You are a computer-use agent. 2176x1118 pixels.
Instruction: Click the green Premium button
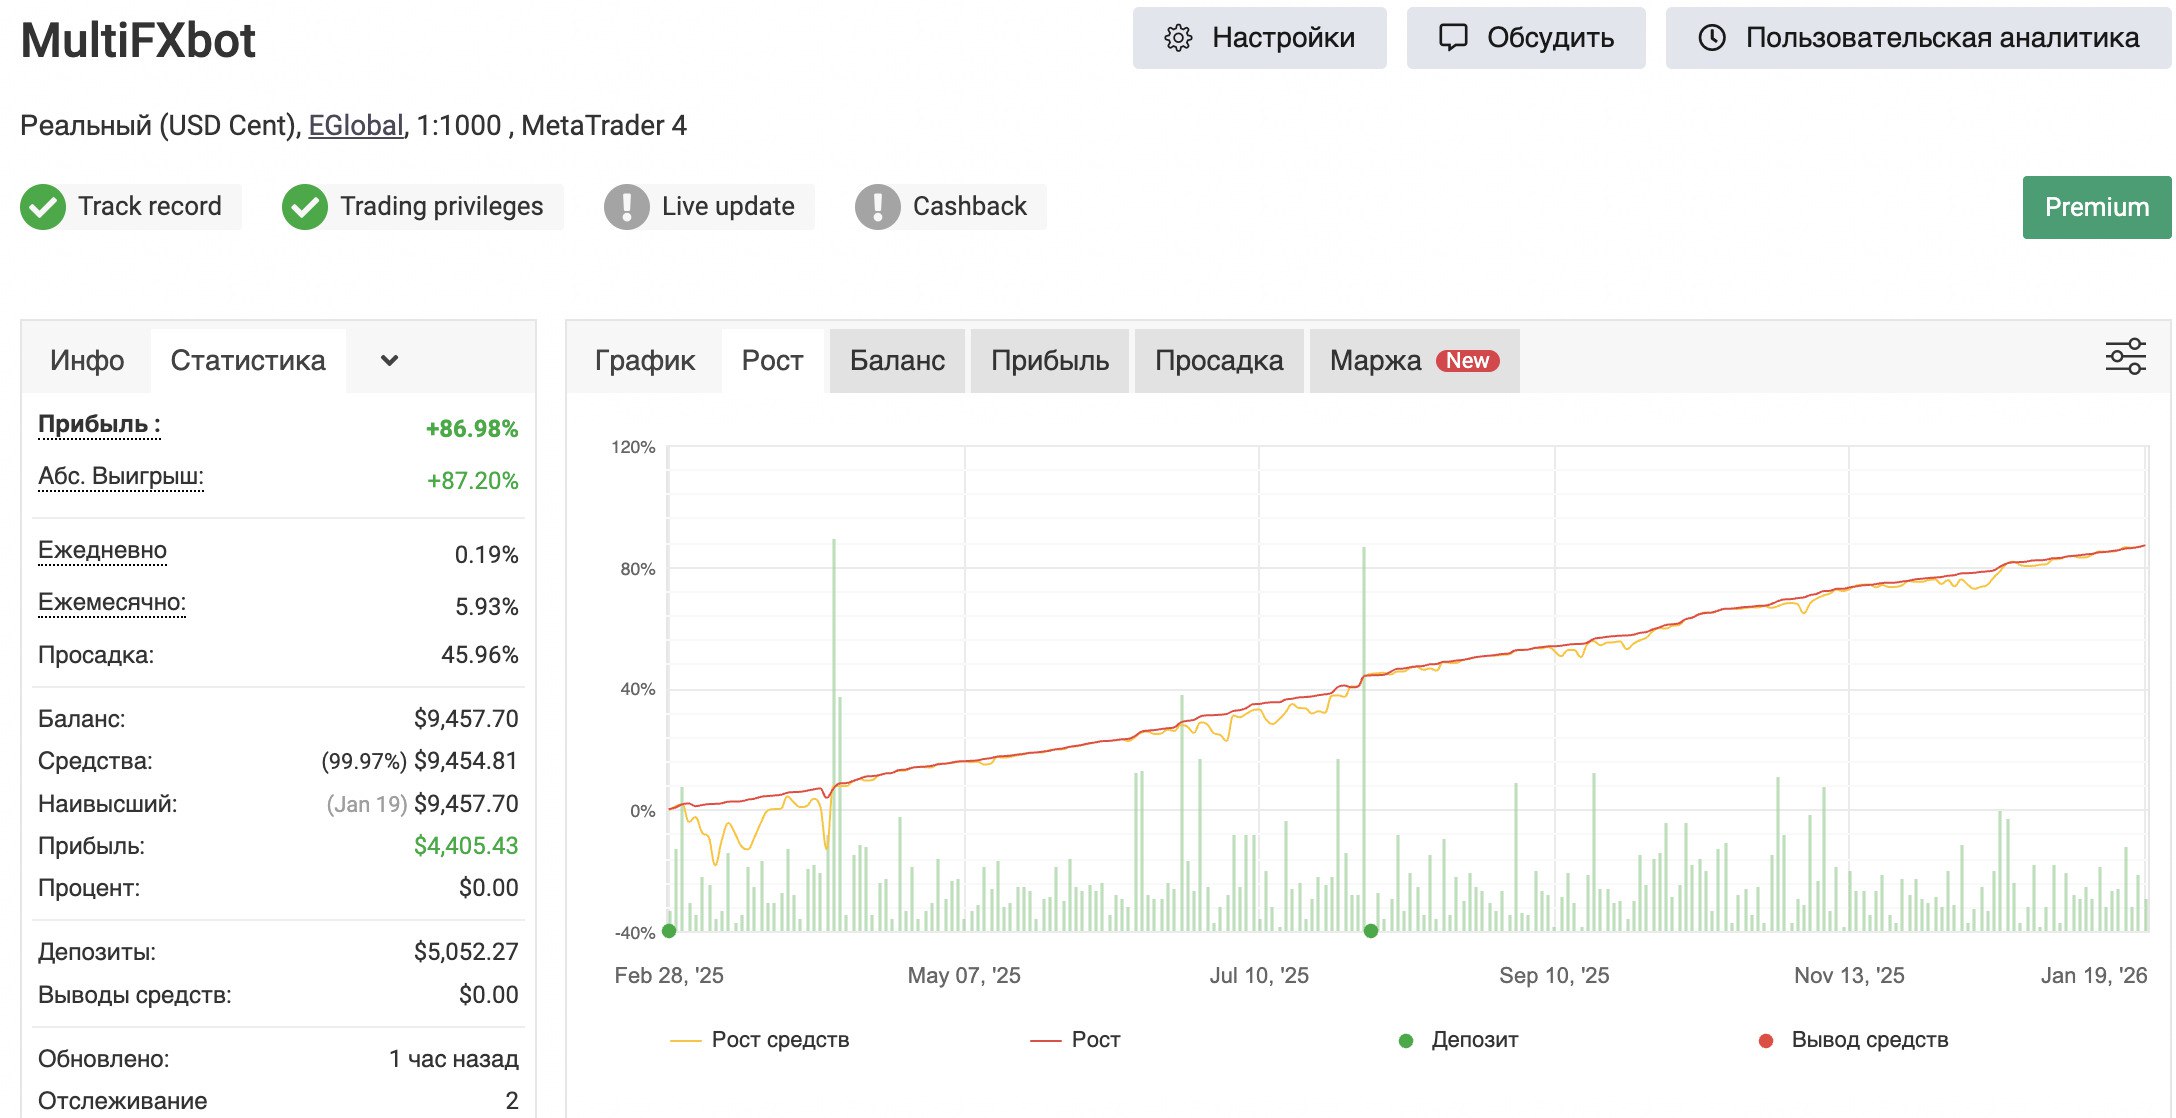click(2096, 207)
